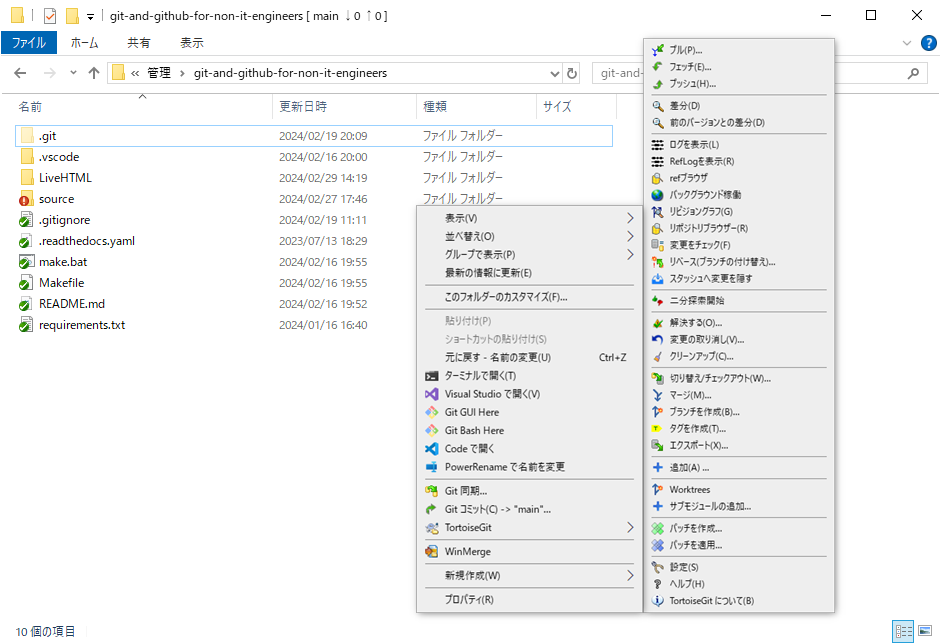The height and width of the screenshot is (644, 941).
Task: Click the Revision Graph icon (リビジョングラフ)
Action: [658, 212]
